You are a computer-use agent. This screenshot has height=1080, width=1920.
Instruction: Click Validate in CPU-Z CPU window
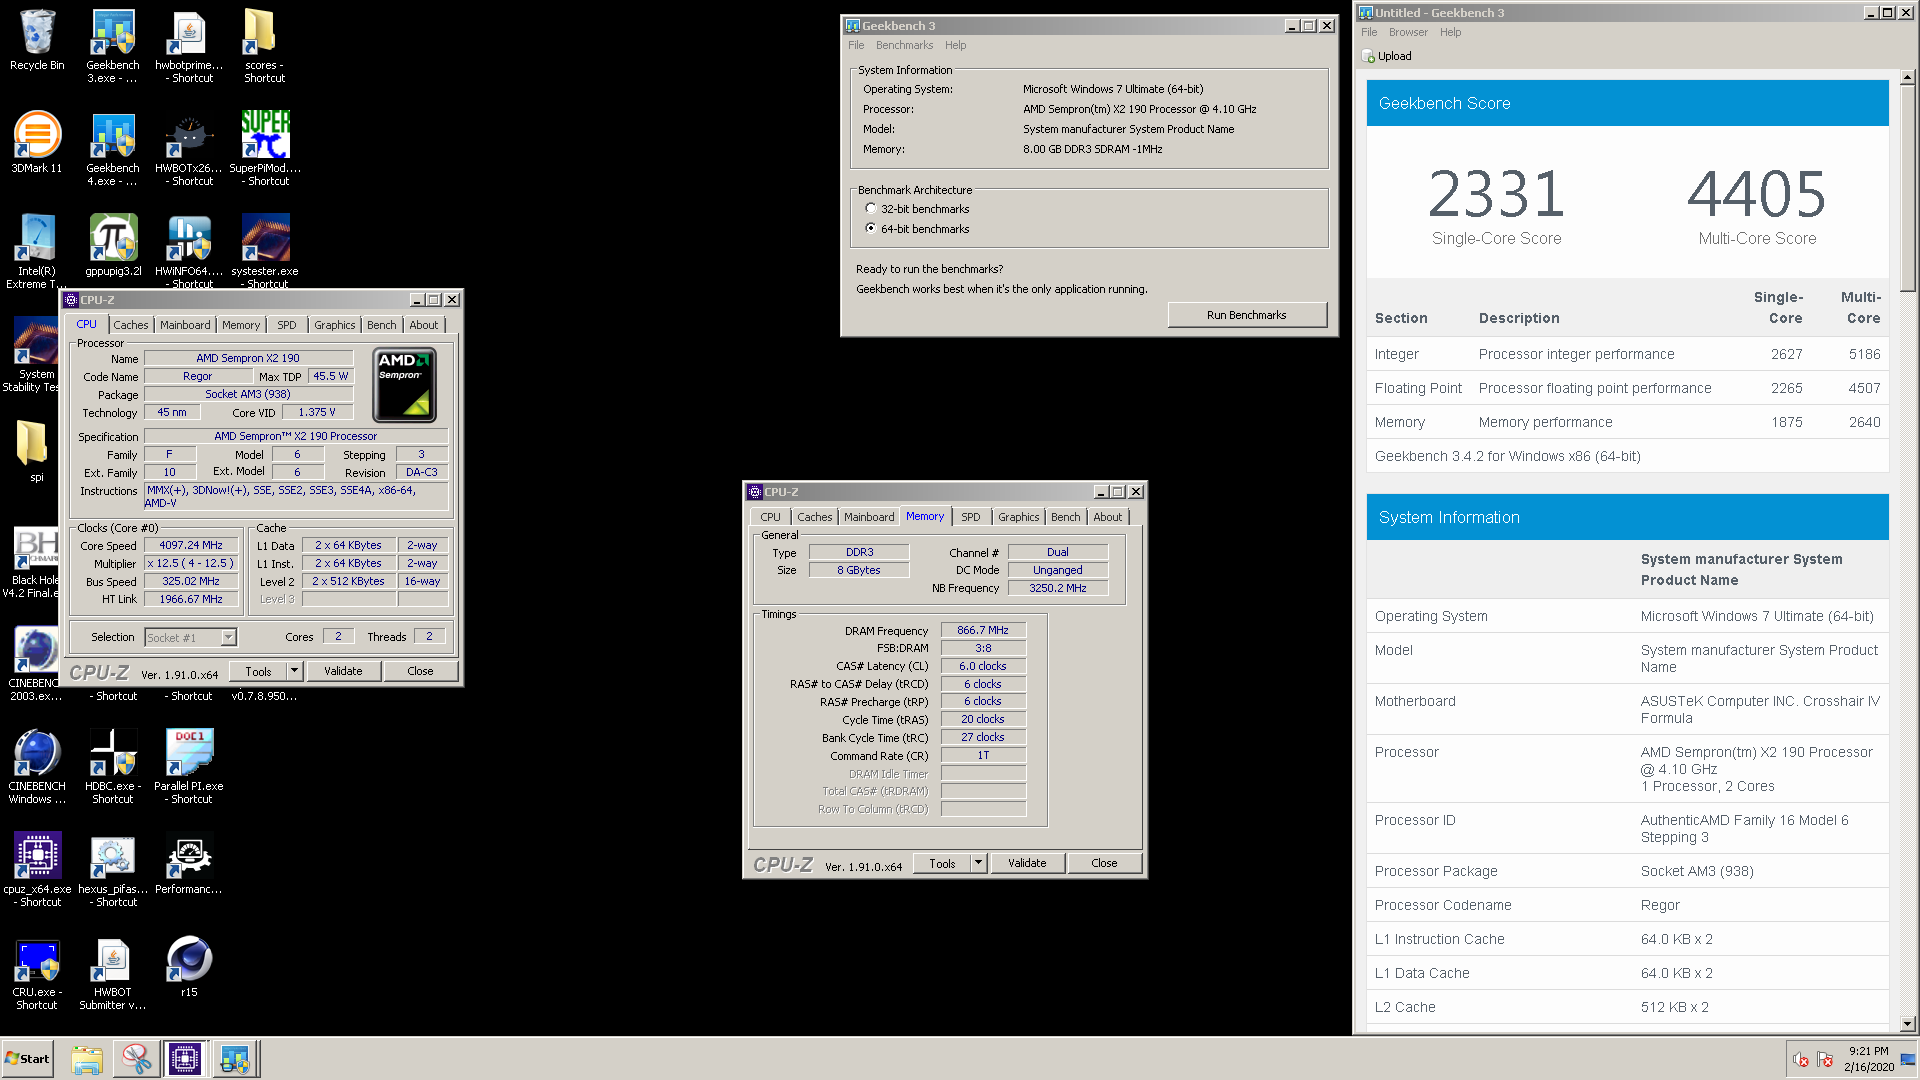coord(343,671)
